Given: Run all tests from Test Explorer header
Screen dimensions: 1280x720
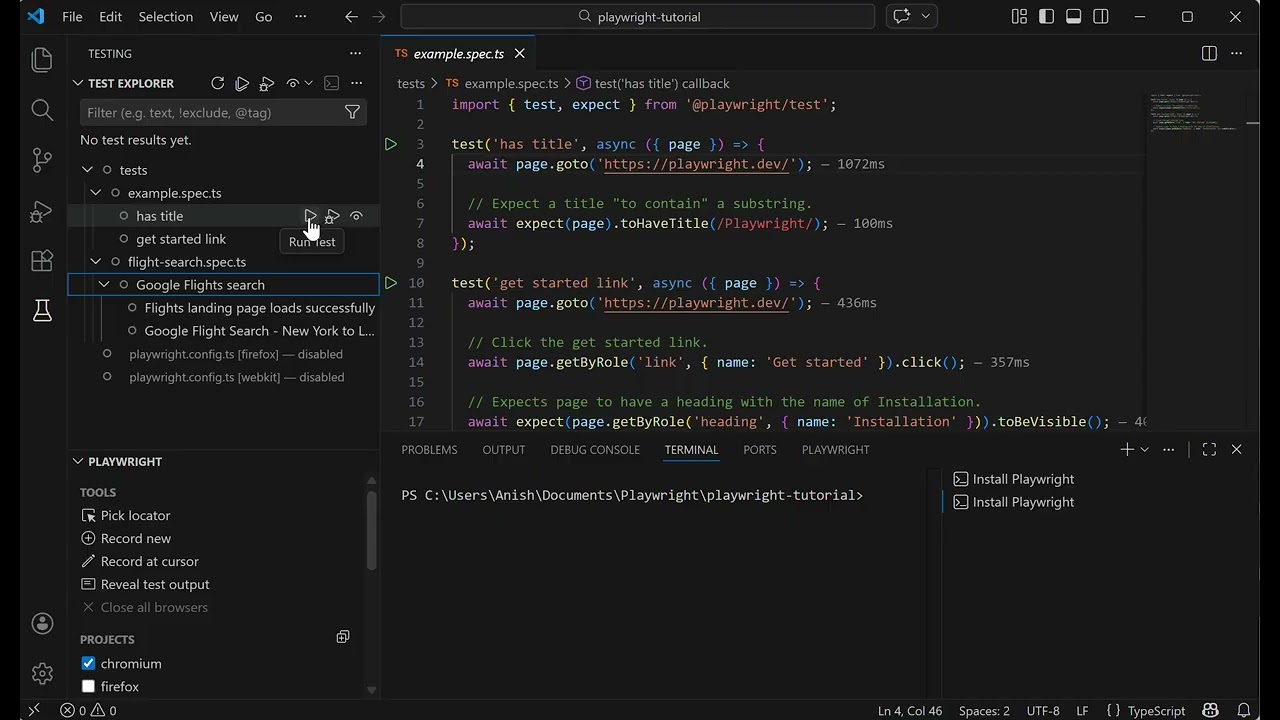Looking at the screenshot, I should tap(242, 84).
